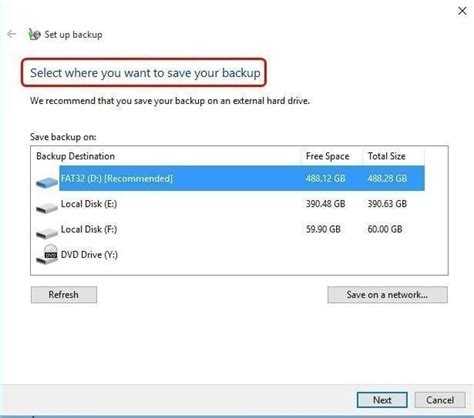
Task: Select the DVD Drive (Y:) icon
Action: (x=47, y=254)
